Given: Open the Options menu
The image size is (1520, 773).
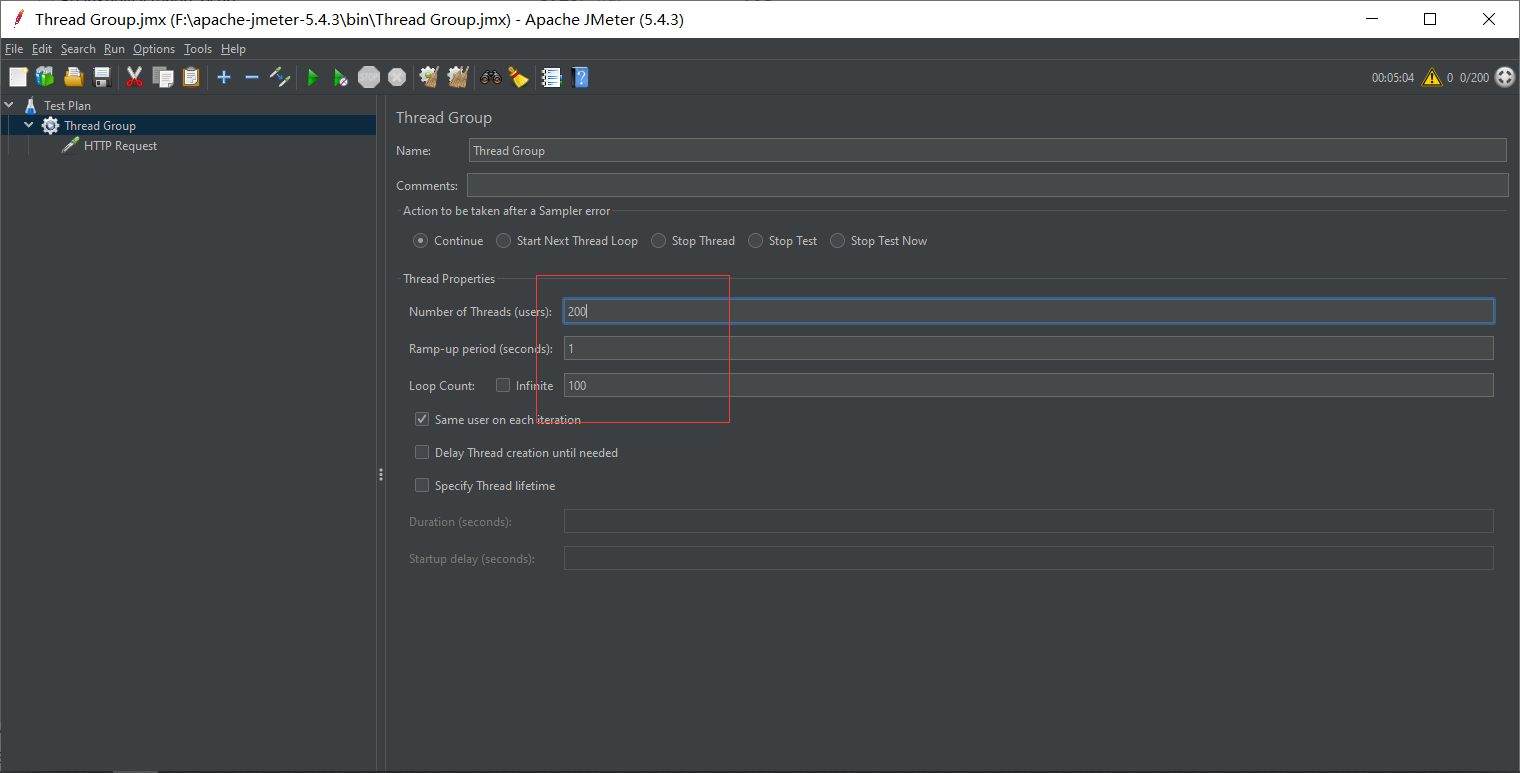Looking at the screenshot, I should [x=154, y=49].
